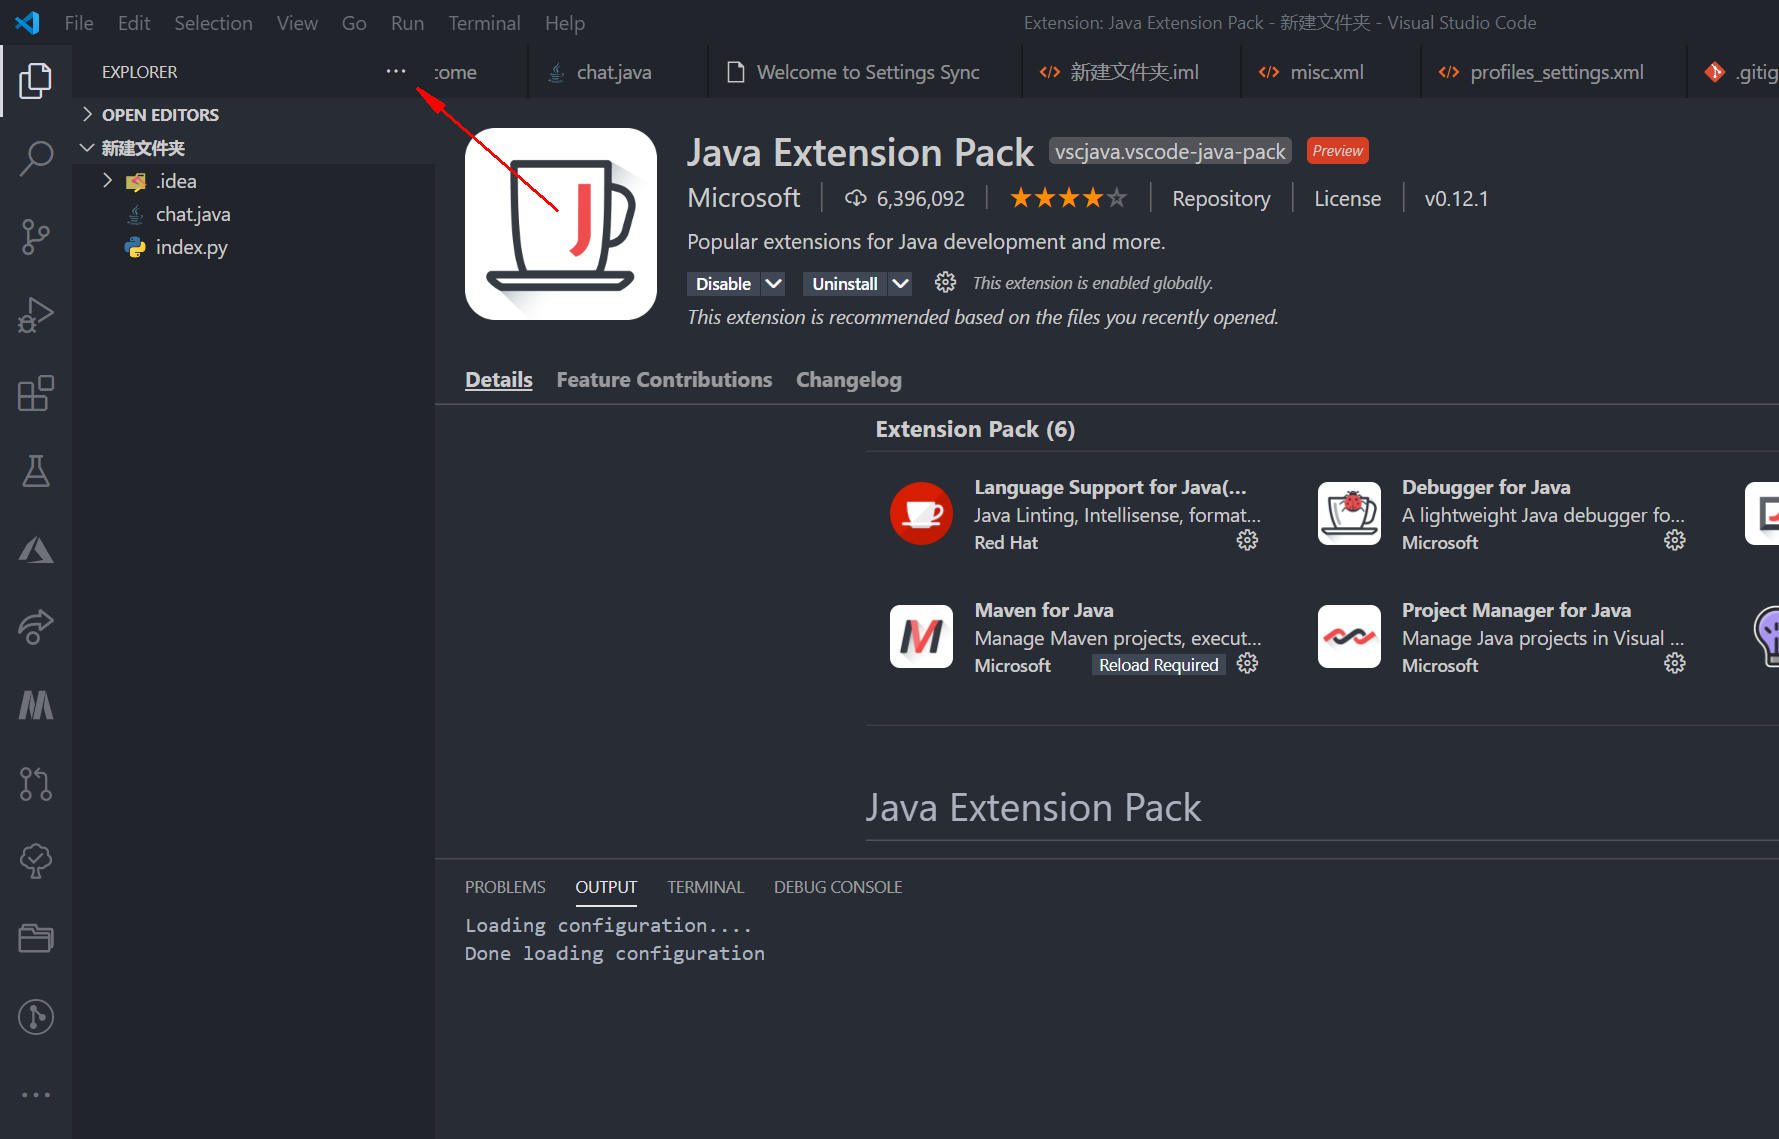Open the Run menu

click(407, 22)
